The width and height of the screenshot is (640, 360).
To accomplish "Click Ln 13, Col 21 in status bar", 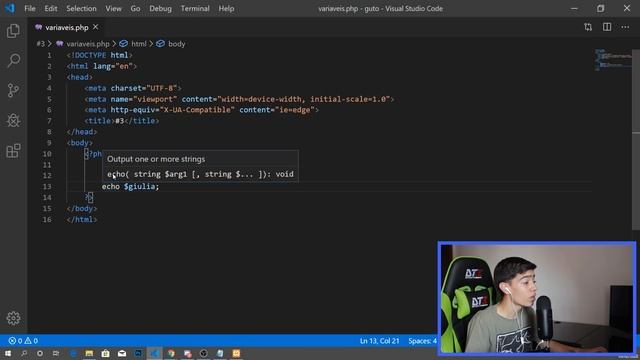I will pyautogui.click(x=379, y=341).
